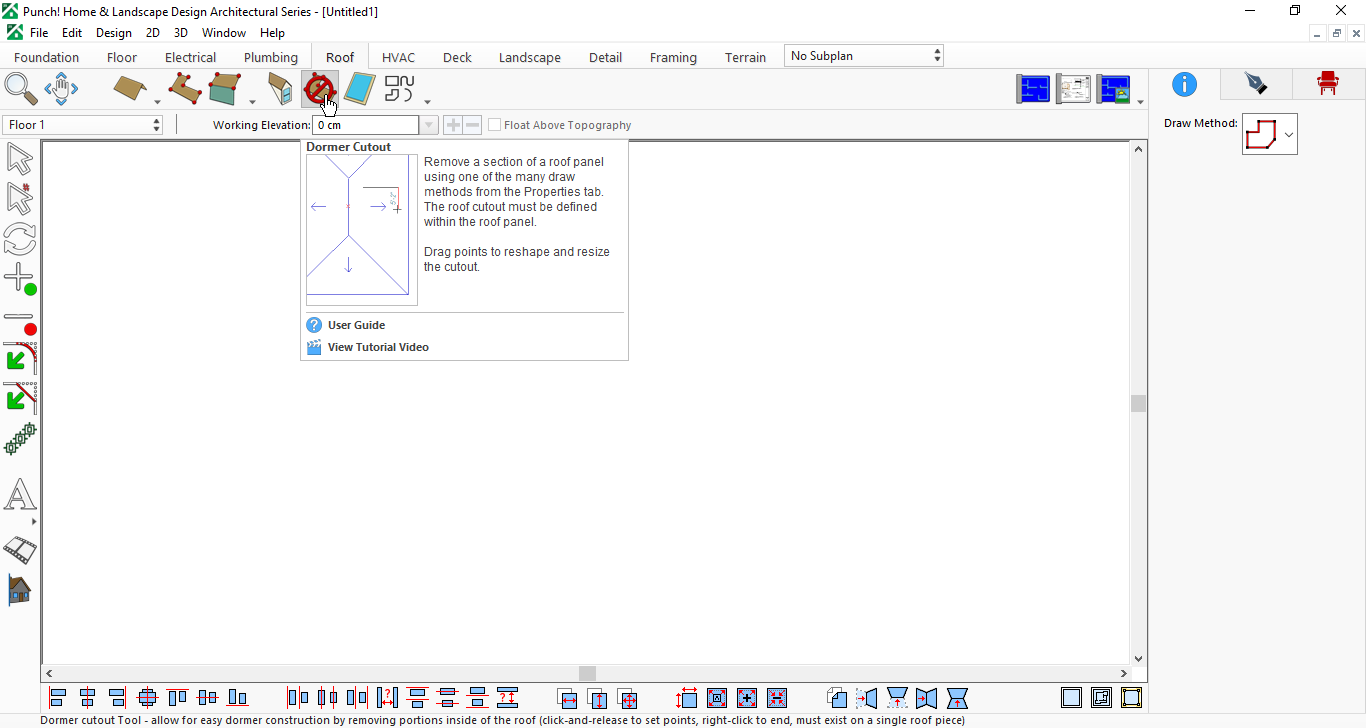Viewport: 1366px width, 728px height.
Task: Open the No Subplan dropdown
Action: point(864,56)
